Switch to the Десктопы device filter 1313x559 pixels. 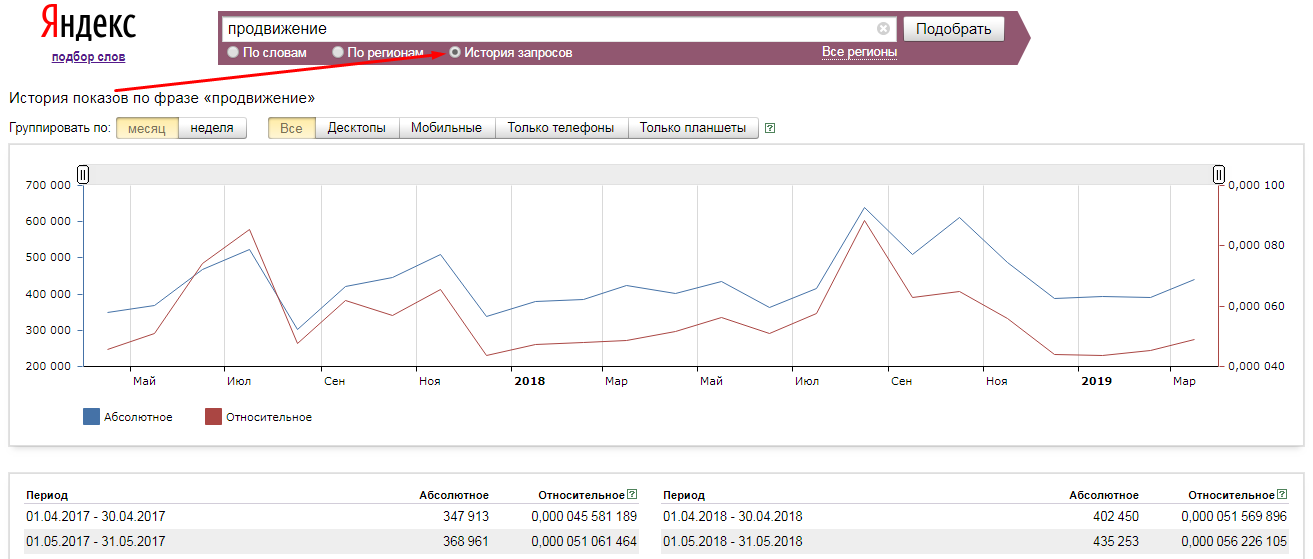[x=357, y=128]
